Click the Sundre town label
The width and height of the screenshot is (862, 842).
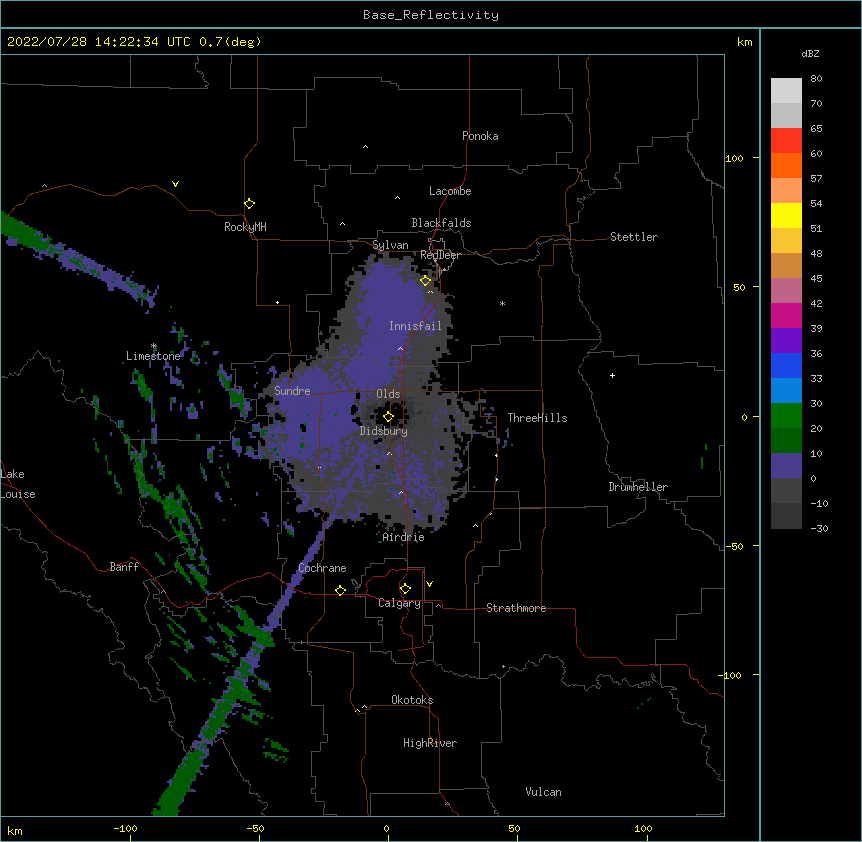point(292,391)
